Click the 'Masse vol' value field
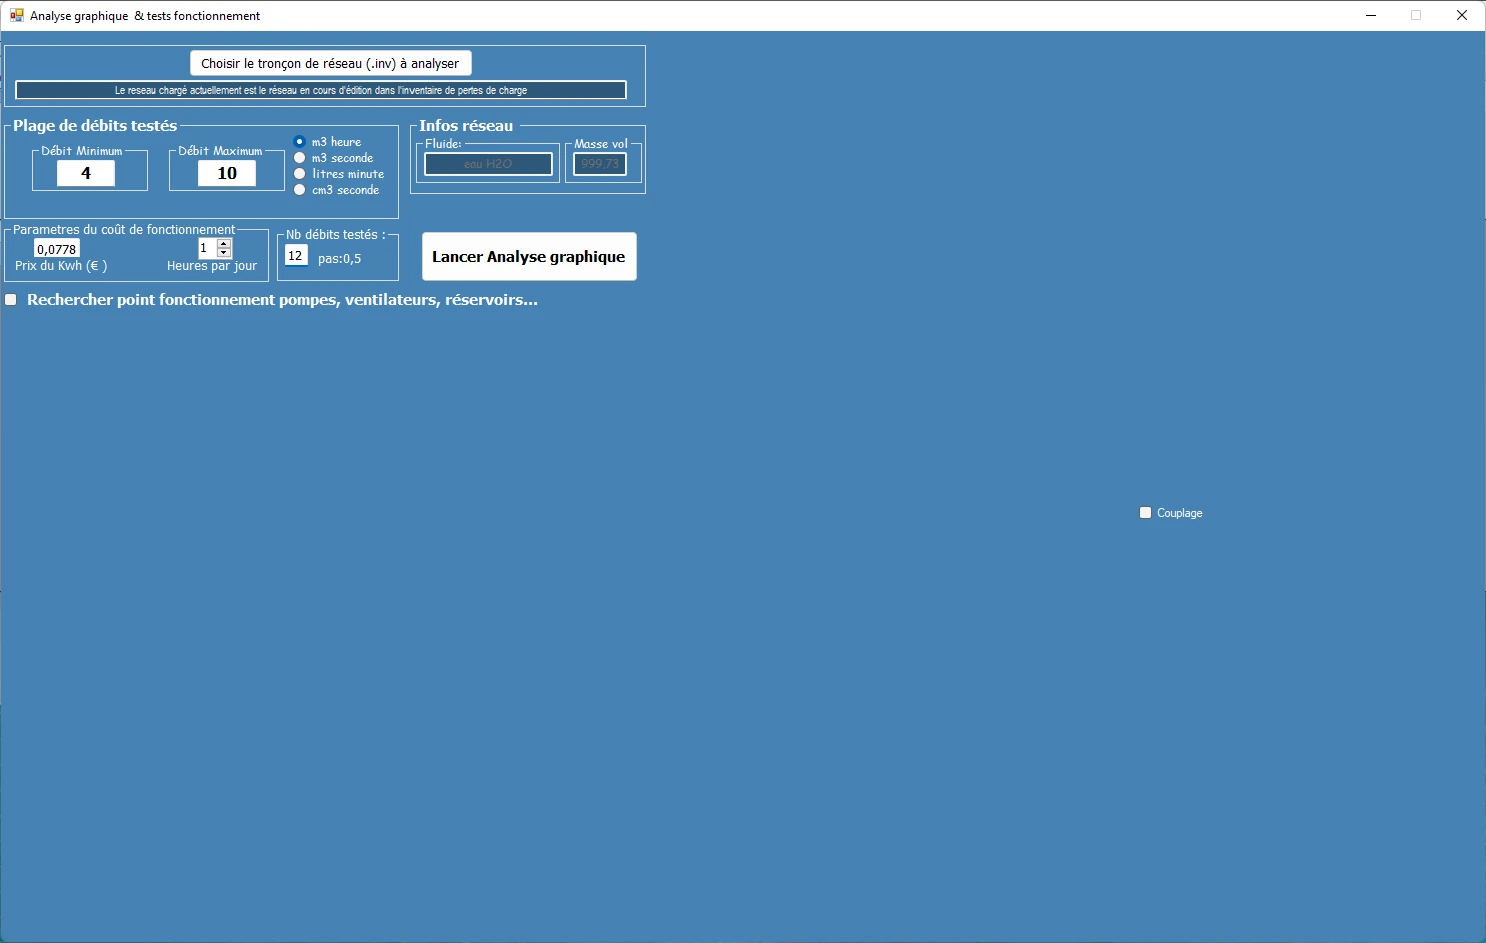This screenshot has width=1486, height=943. pos(600,164)
